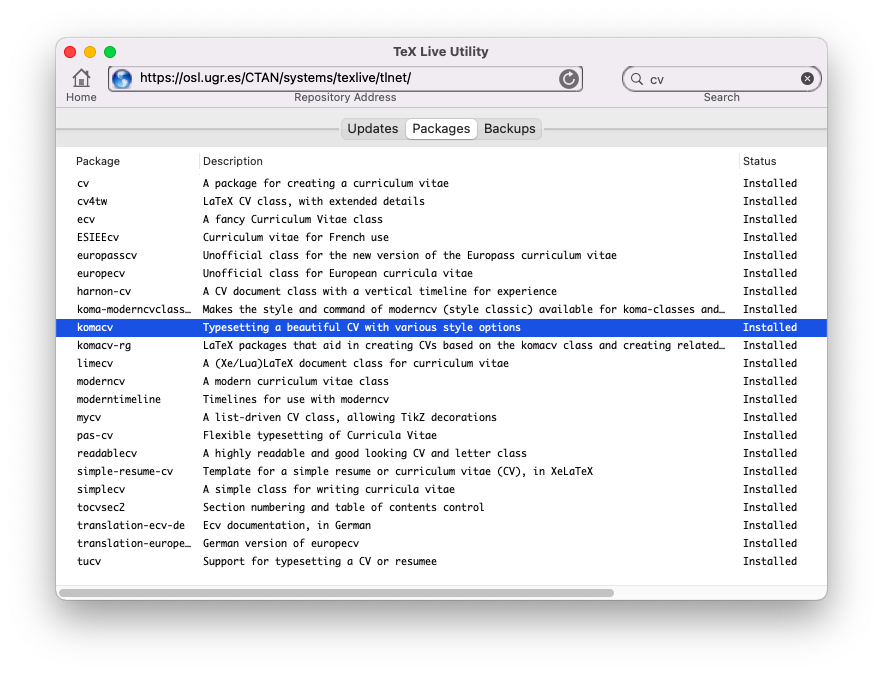Switch to the Backups tab
Viewport: 883px width, 674px height.
(510, 128)
